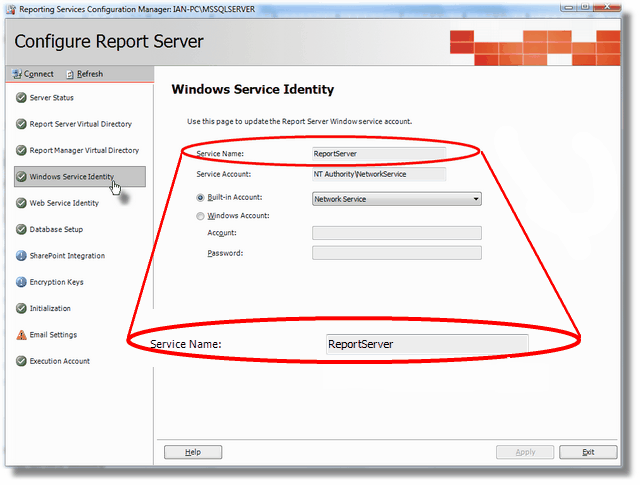640x485 pixels.
Task: Click the Report Server Virtual Directory icon
Action: [x=20, y=124]
